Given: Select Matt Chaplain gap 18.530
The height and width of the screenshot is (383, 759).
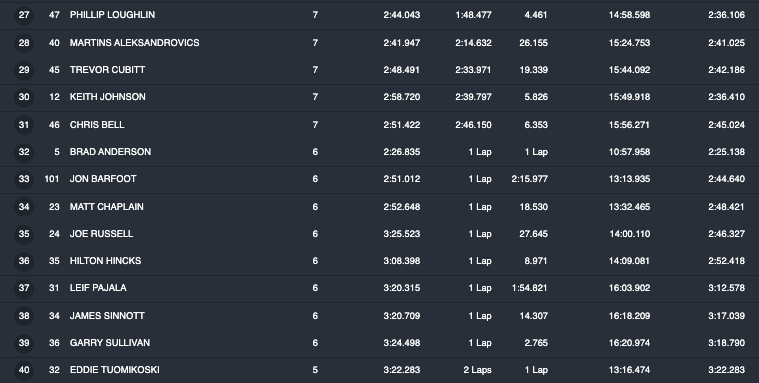Looking at the screenshot, I should pyautogui.click(x=533, y=207).
